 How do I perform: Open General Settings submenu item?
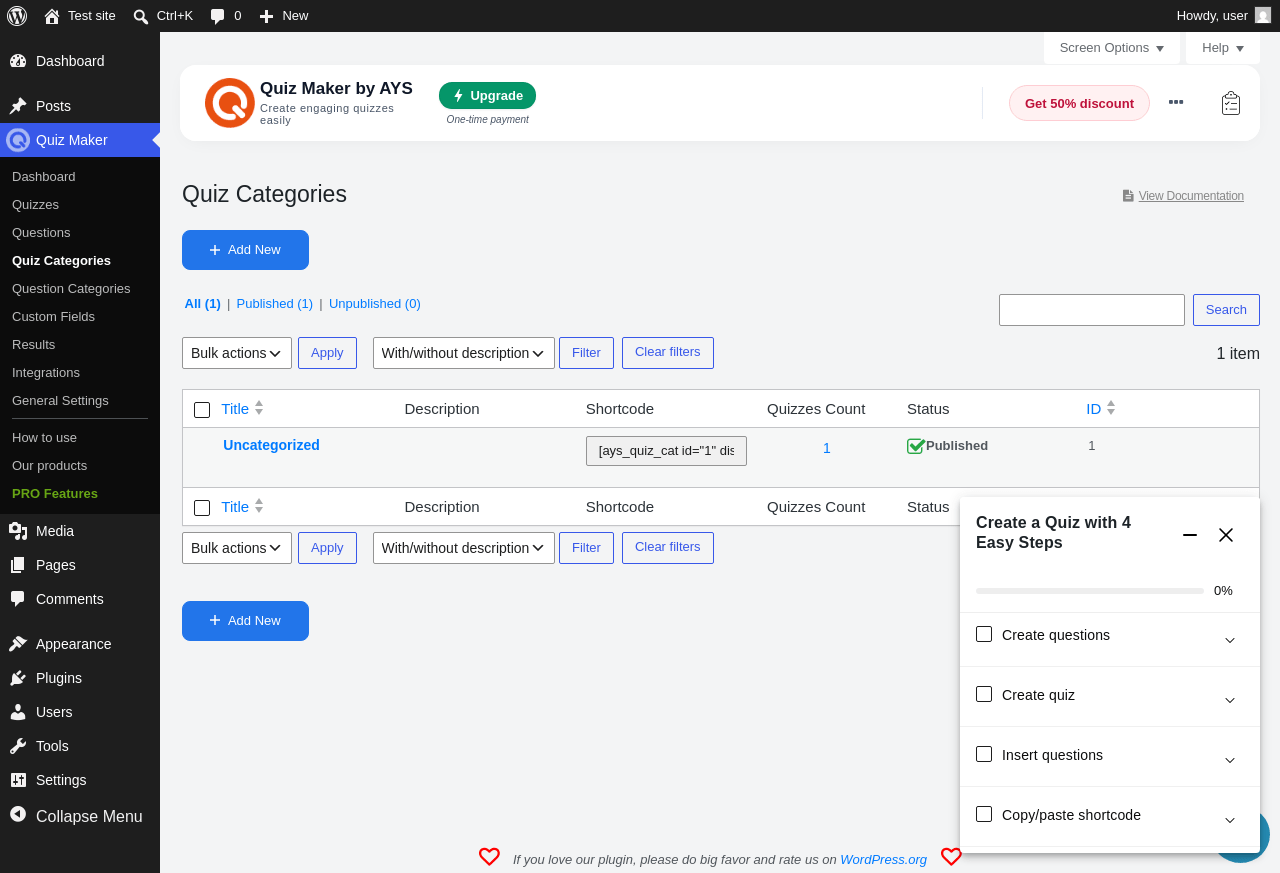(60, 401)
